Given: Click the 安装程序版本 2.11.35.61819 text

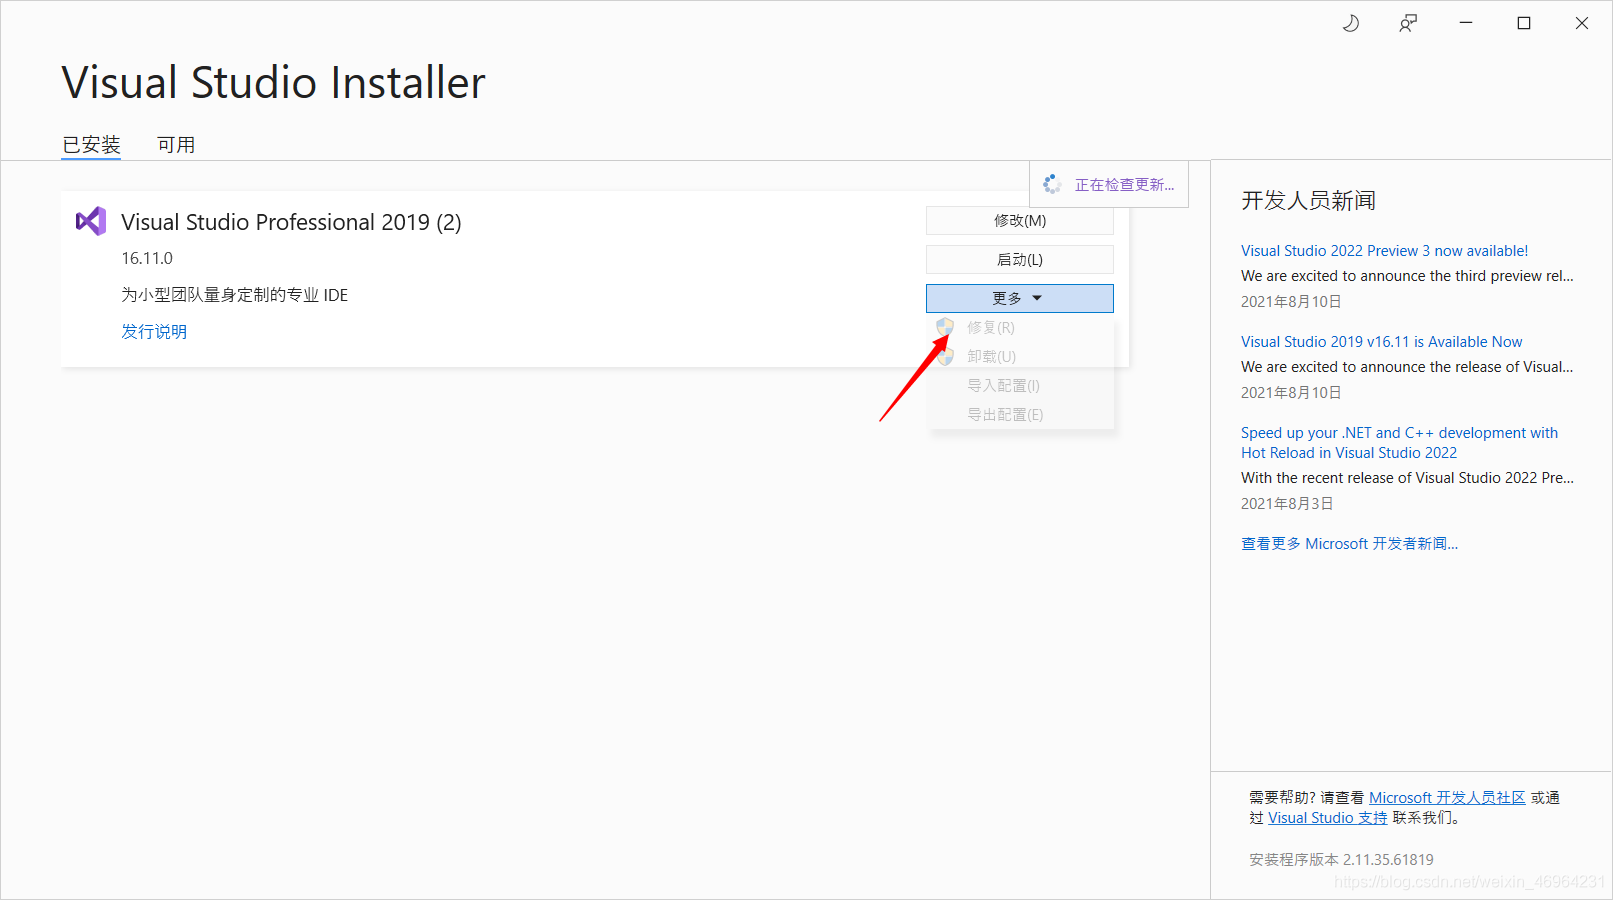Looking at the screenshot, I should pyautogui.click(x=1341, y=859).
